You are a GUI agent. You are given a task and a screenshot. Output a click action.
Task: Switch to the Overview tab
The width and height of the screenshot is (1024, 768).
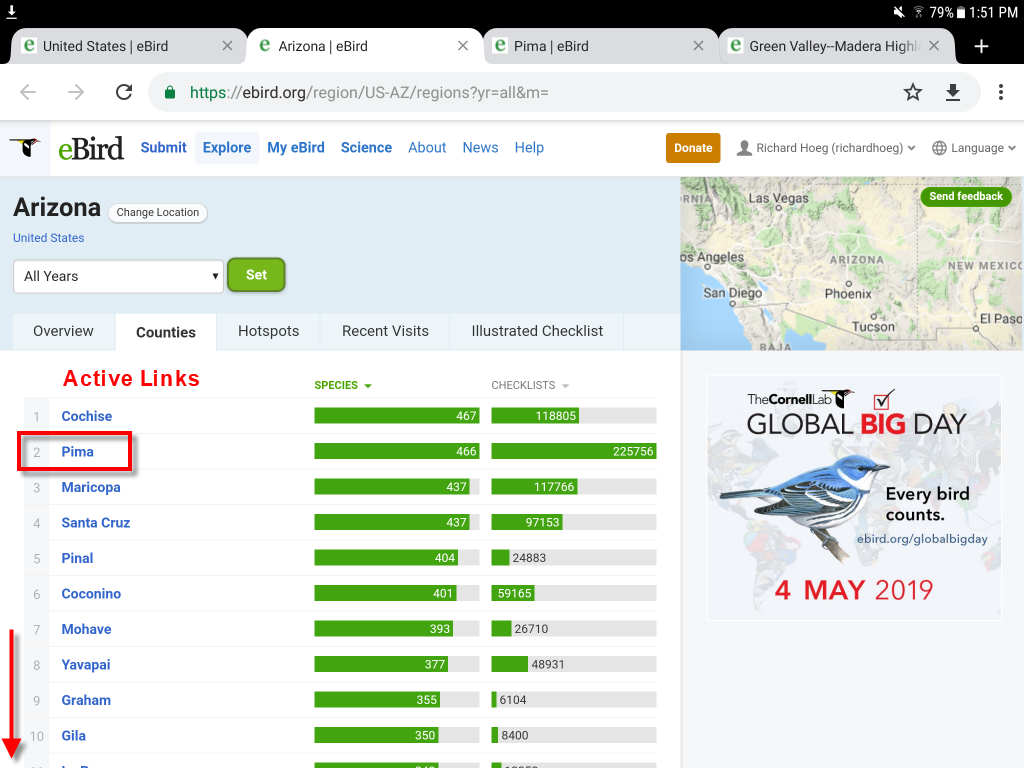click(x=63, y=331)
